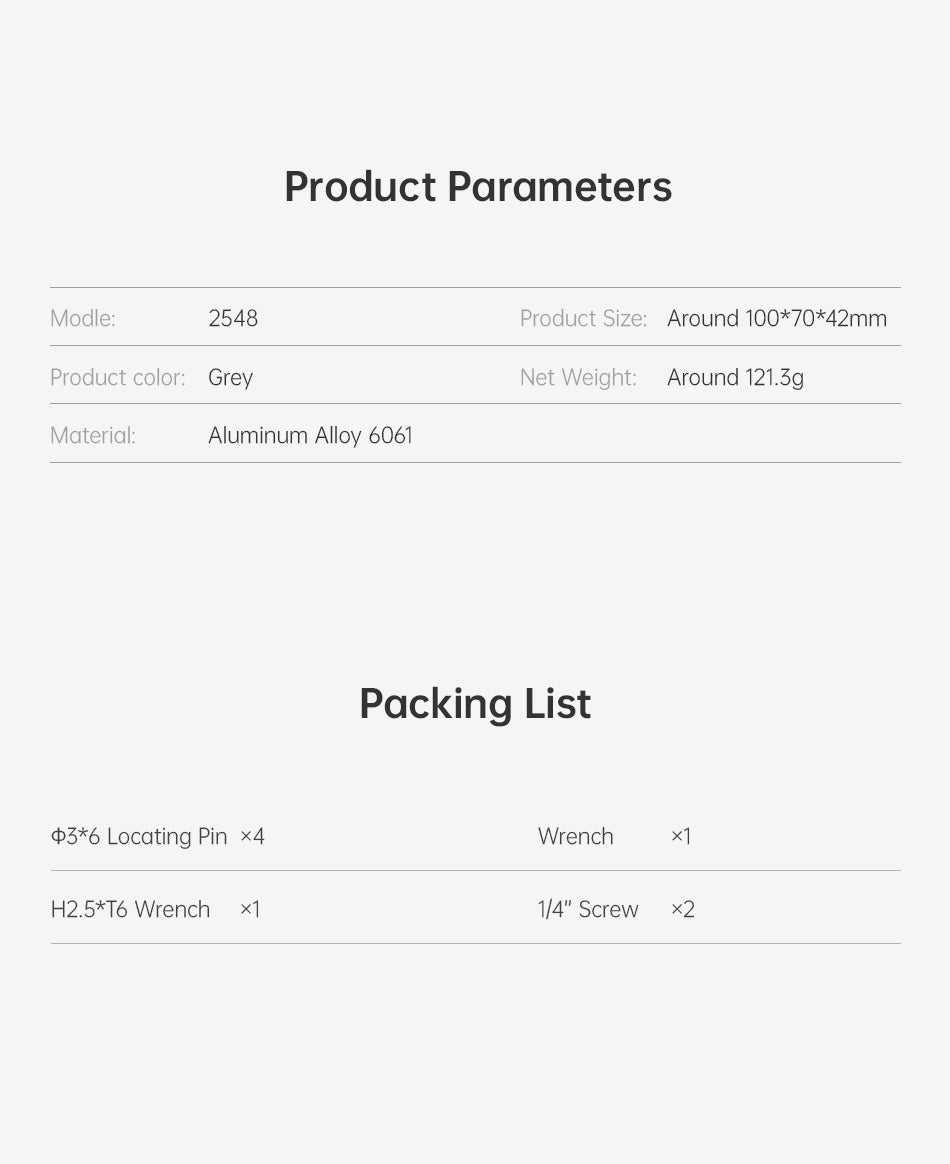The image size is (950, 1164).
Task: Click the Product Parameters heading
Action: (x=478, y=186)
